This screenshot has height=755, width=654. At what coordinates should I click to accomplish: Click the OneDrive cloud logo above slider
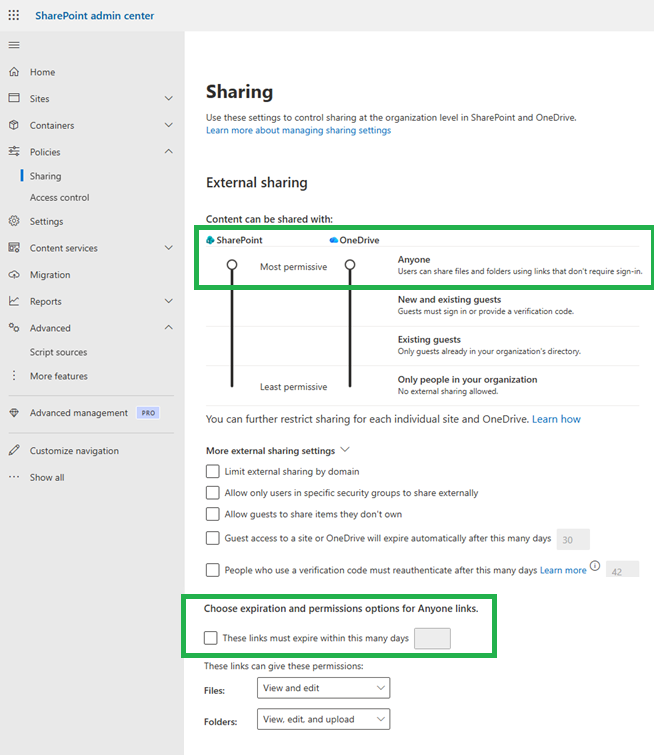(333, 240)
